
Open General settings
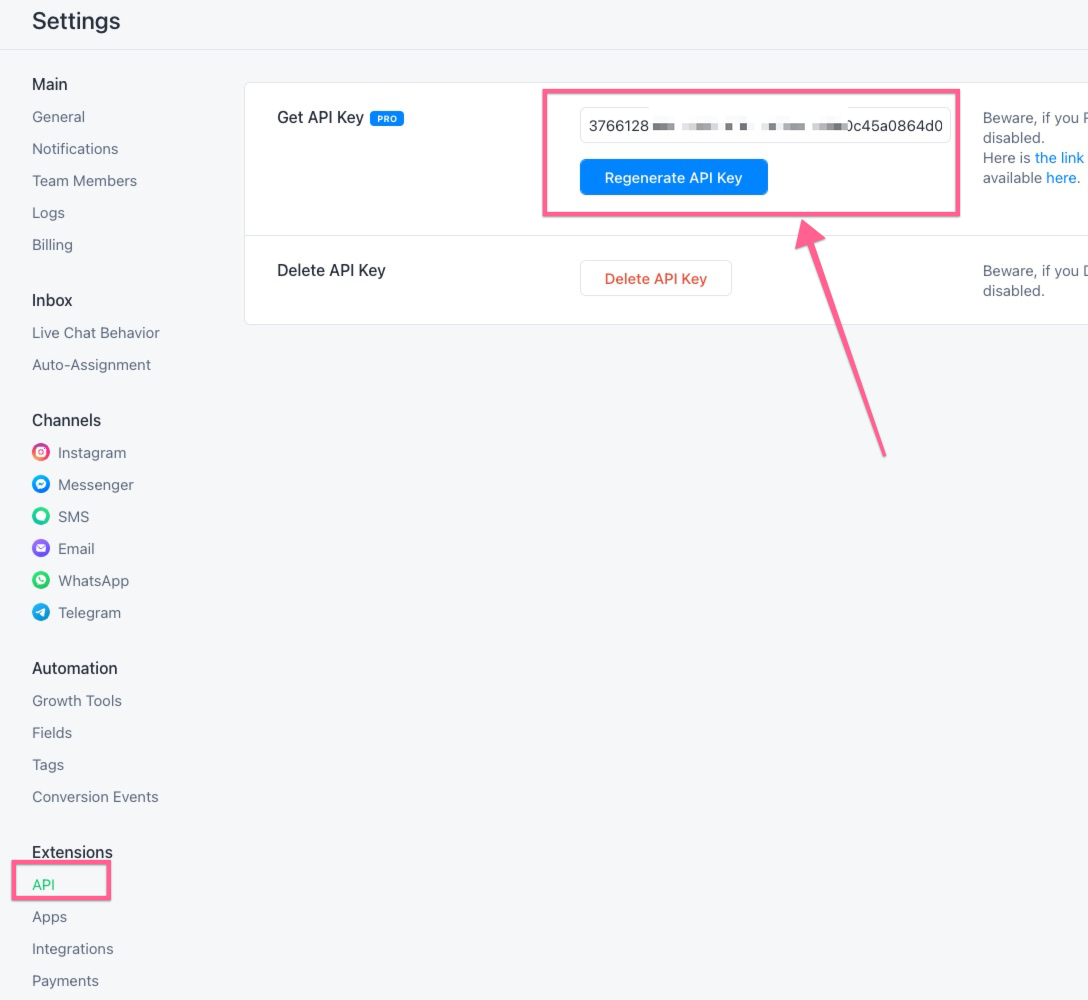click(x=58, y=117)
